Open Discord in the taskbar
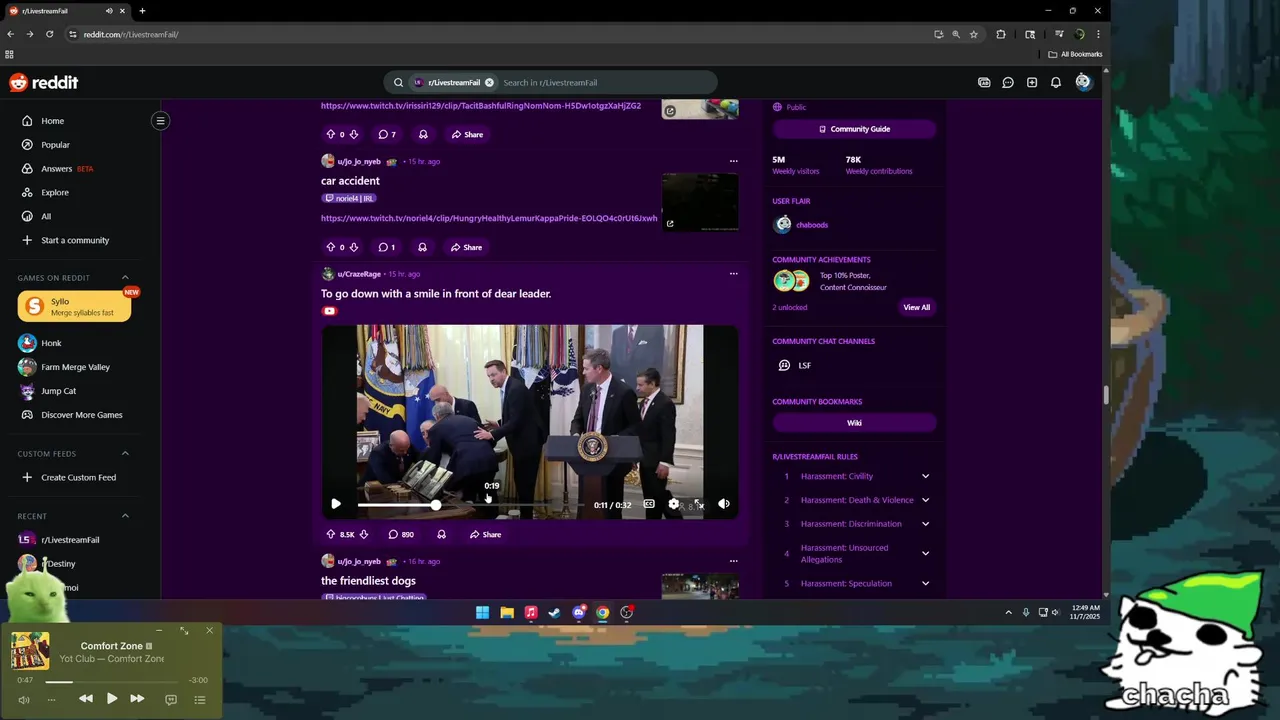This screenshot has height=720, width=1280. pos(579,613)
